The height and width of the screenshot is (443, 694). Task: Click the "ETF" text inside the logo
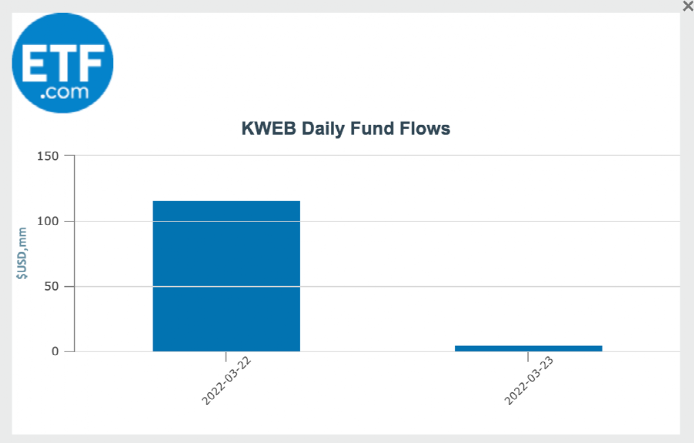pyautogui.click(x=62, y=56)
